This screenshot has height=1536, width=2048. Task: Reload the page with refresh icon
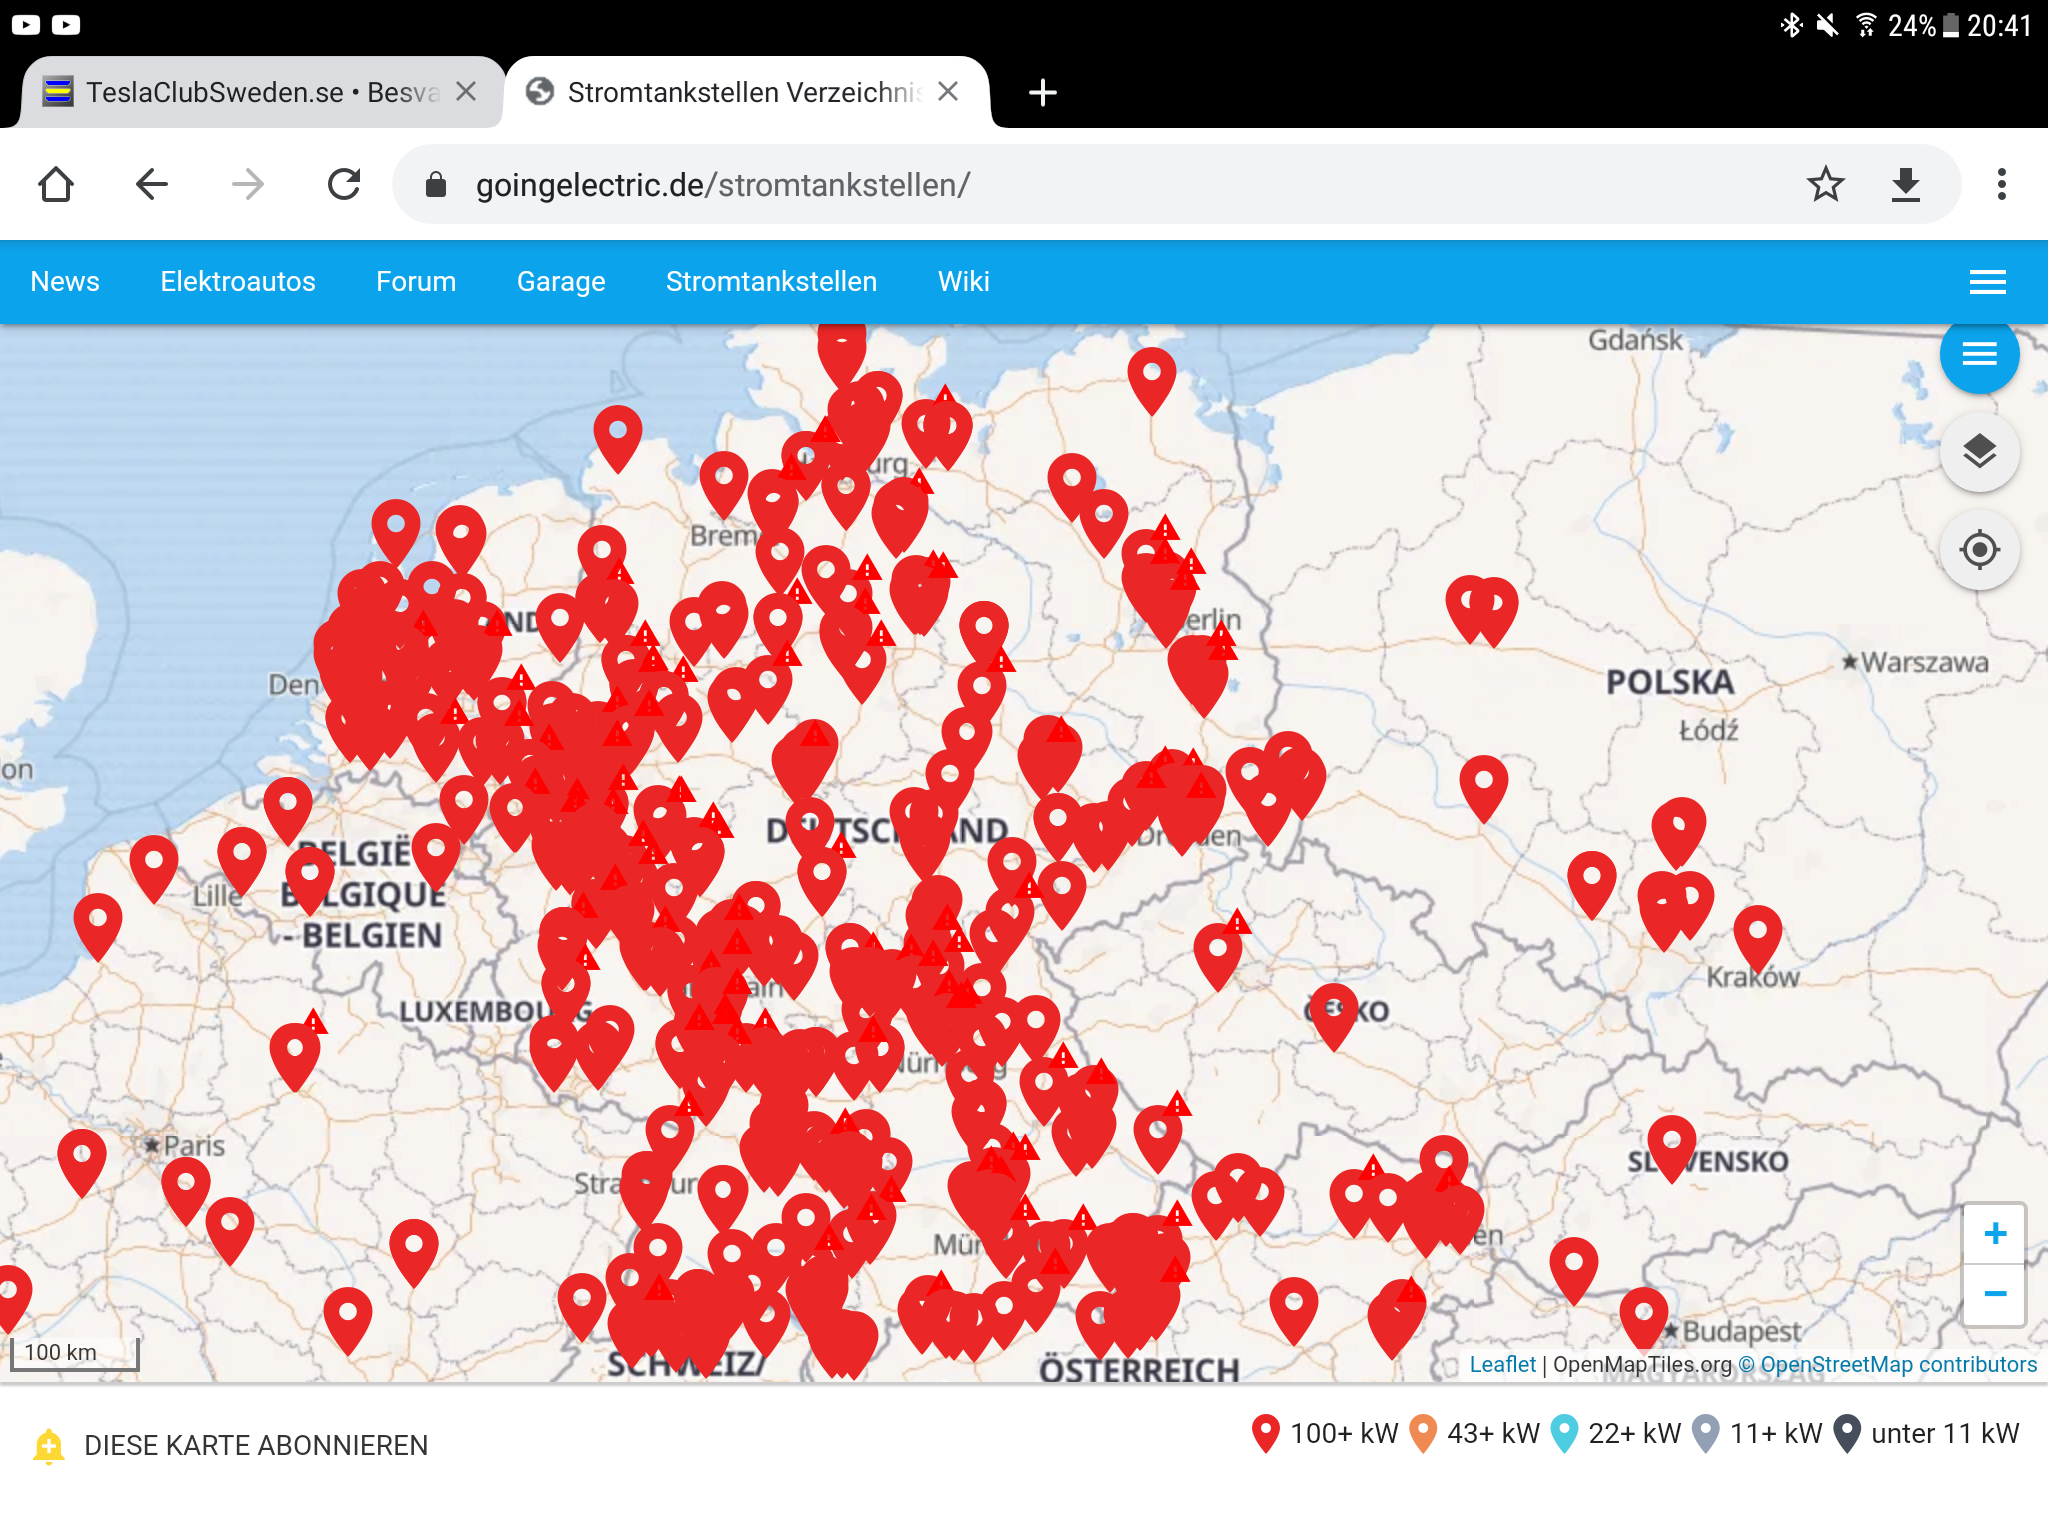tap(344, 185)
